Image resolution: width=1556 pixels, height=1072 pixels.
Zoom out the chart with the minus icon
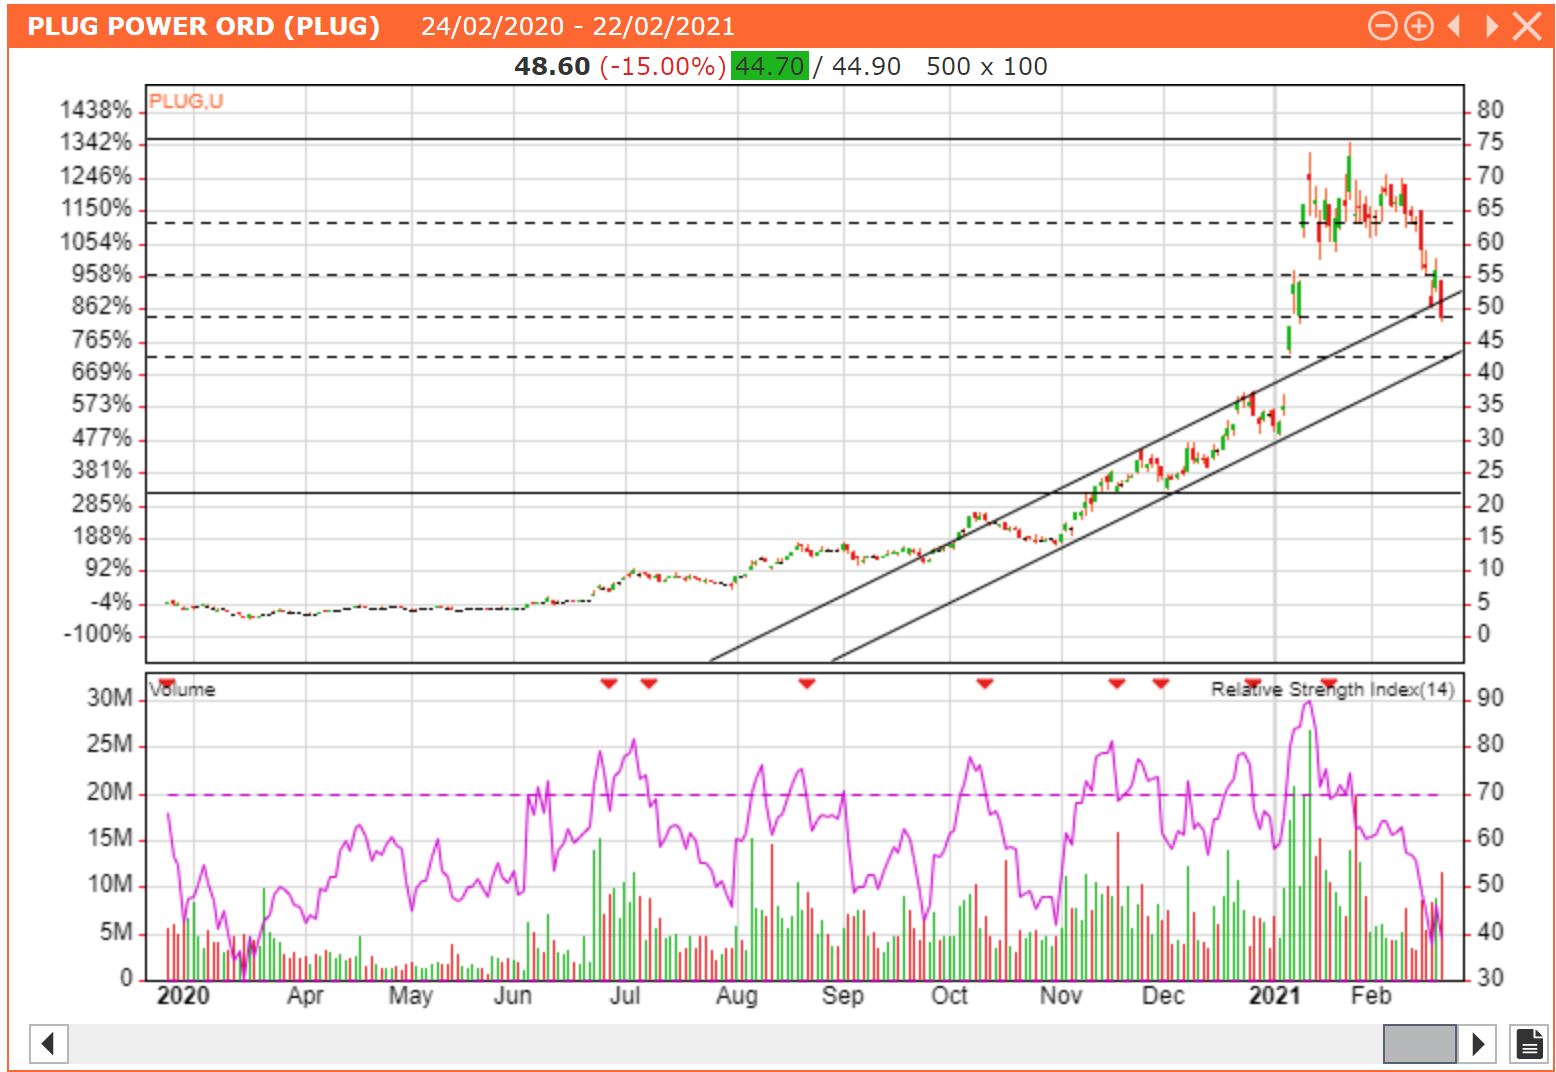point(1382,26)
